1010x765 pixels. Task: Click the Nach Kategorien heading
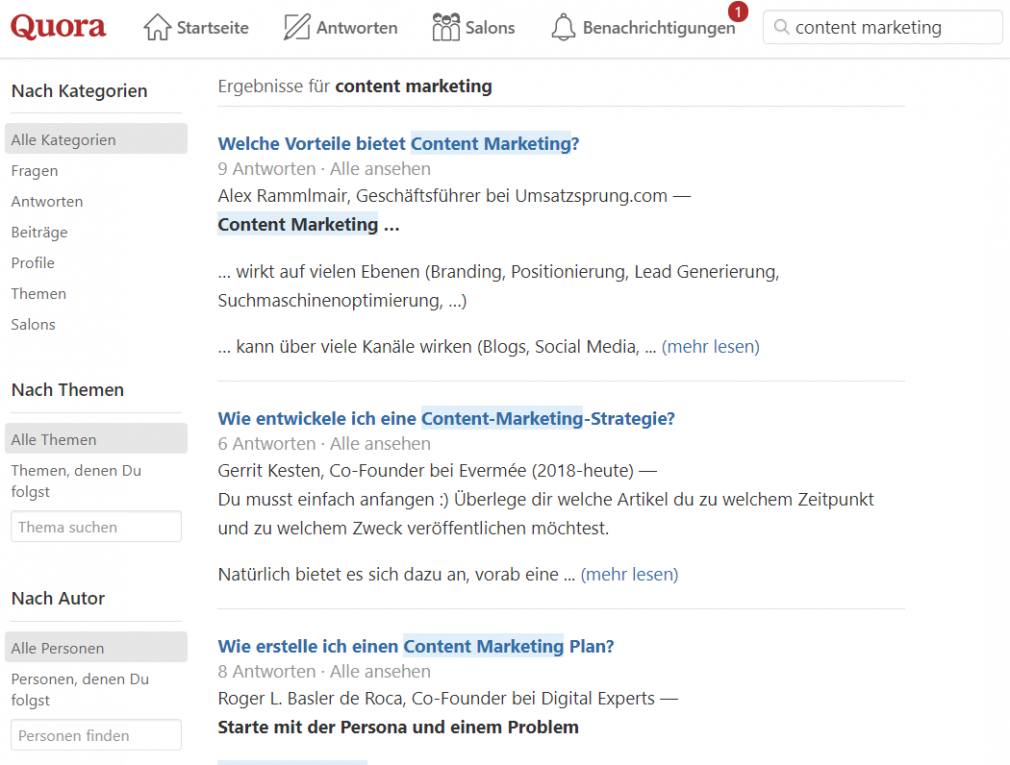point(79,91)
